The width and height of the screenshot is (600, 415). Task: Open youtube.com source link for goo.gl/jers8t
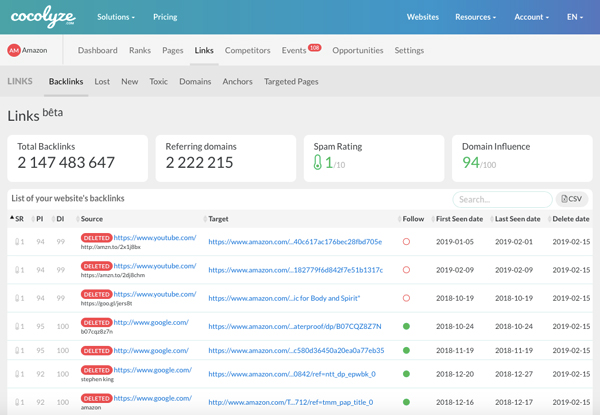[x=155, y=294]
